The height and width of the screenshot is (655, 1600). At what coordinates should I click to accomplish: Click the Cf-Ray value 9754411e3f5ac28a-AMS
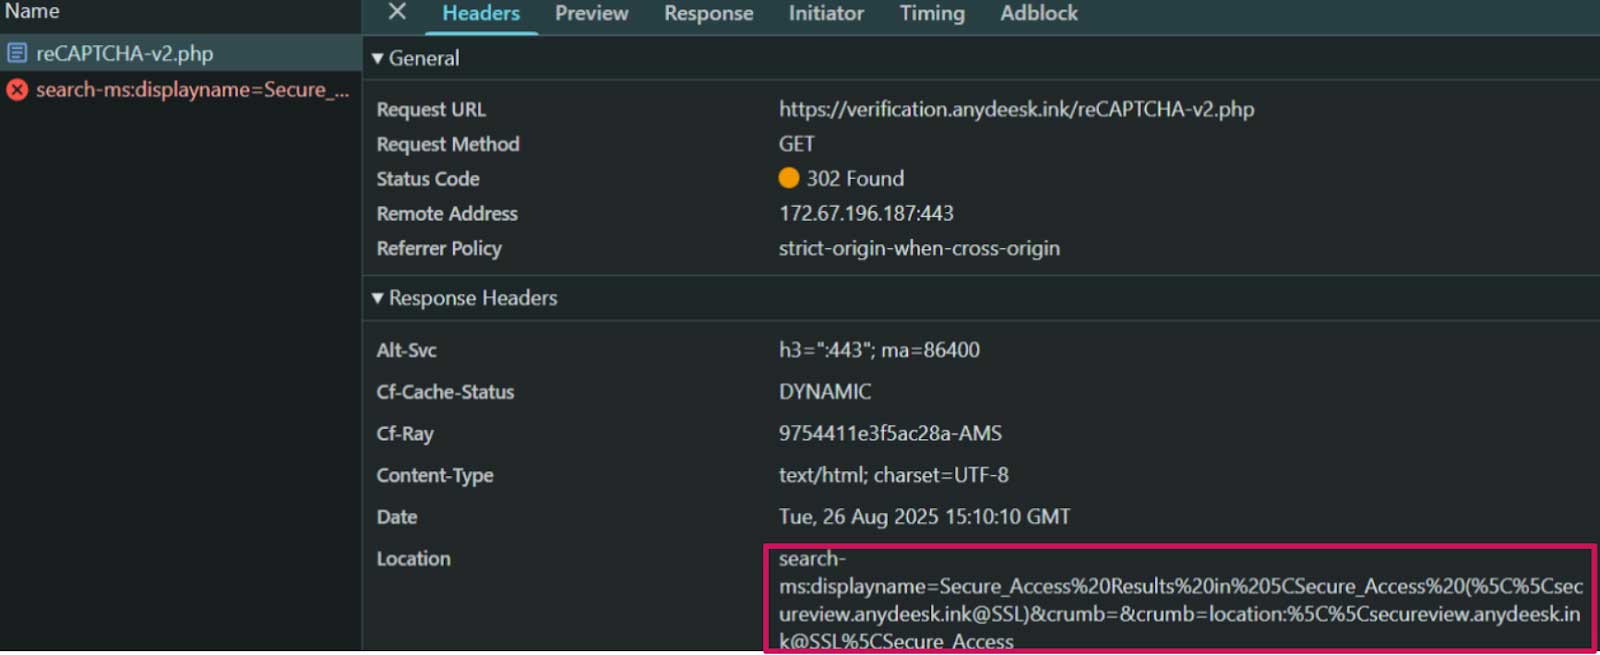click(x=890, y=433)
